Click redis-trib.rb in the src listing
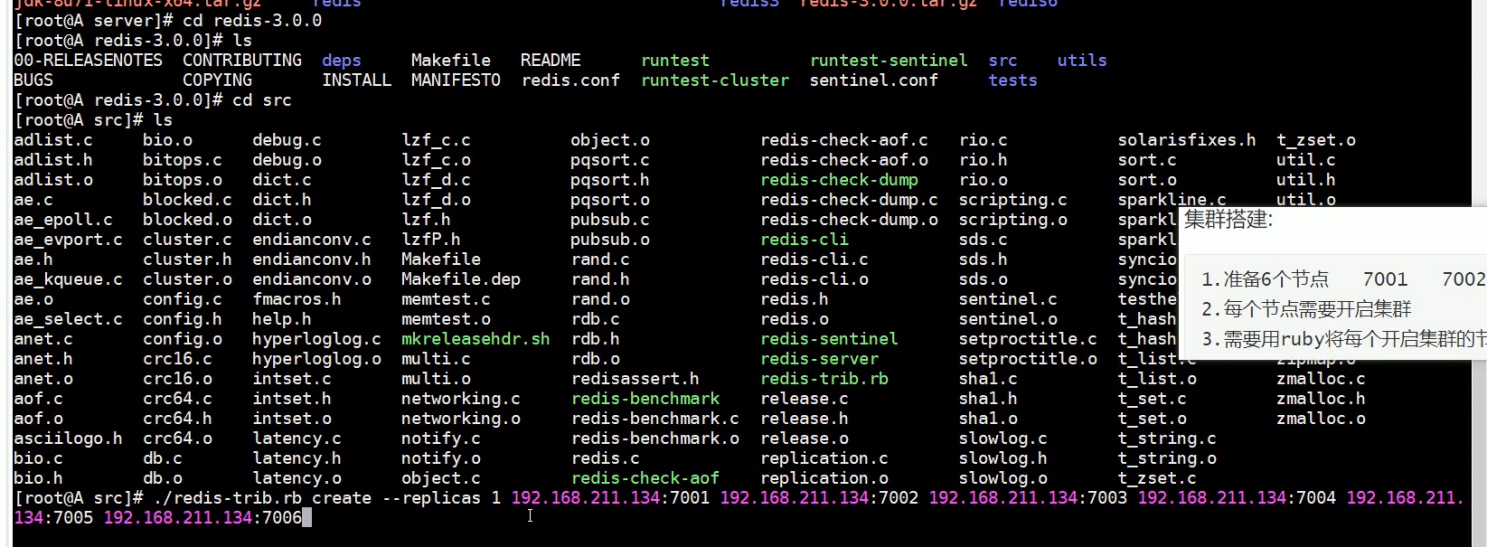 pos(824,379)
